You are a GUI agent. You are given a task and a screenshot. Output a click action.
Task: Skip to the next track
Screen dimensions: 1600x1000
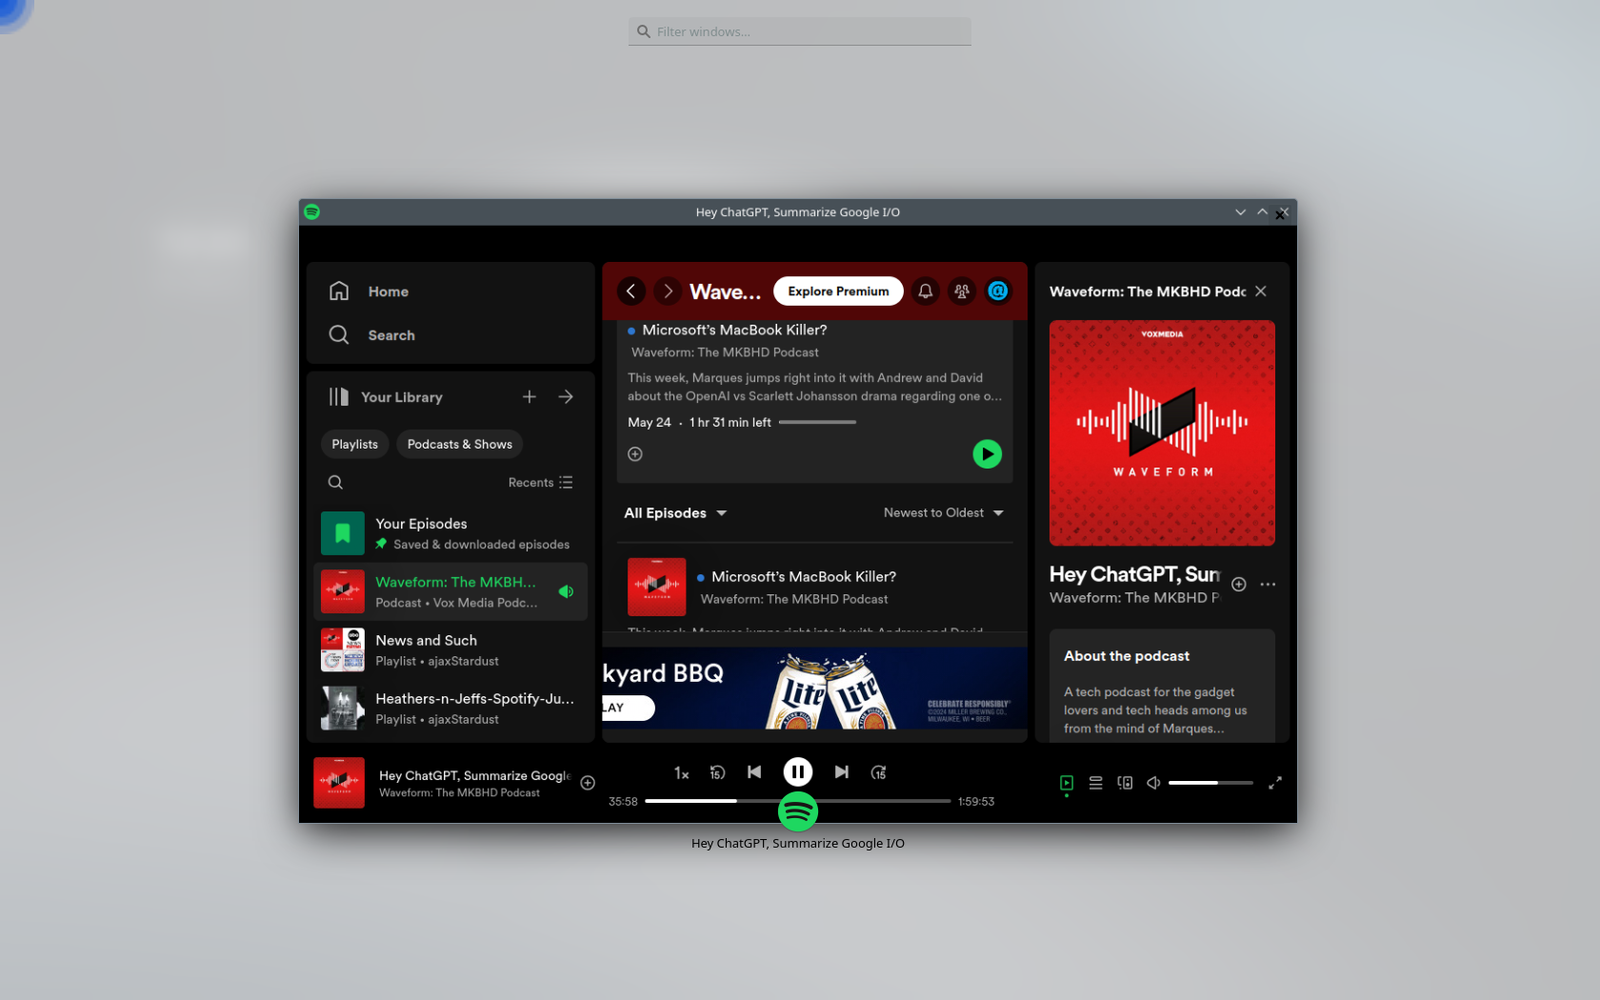coord(842,772)
